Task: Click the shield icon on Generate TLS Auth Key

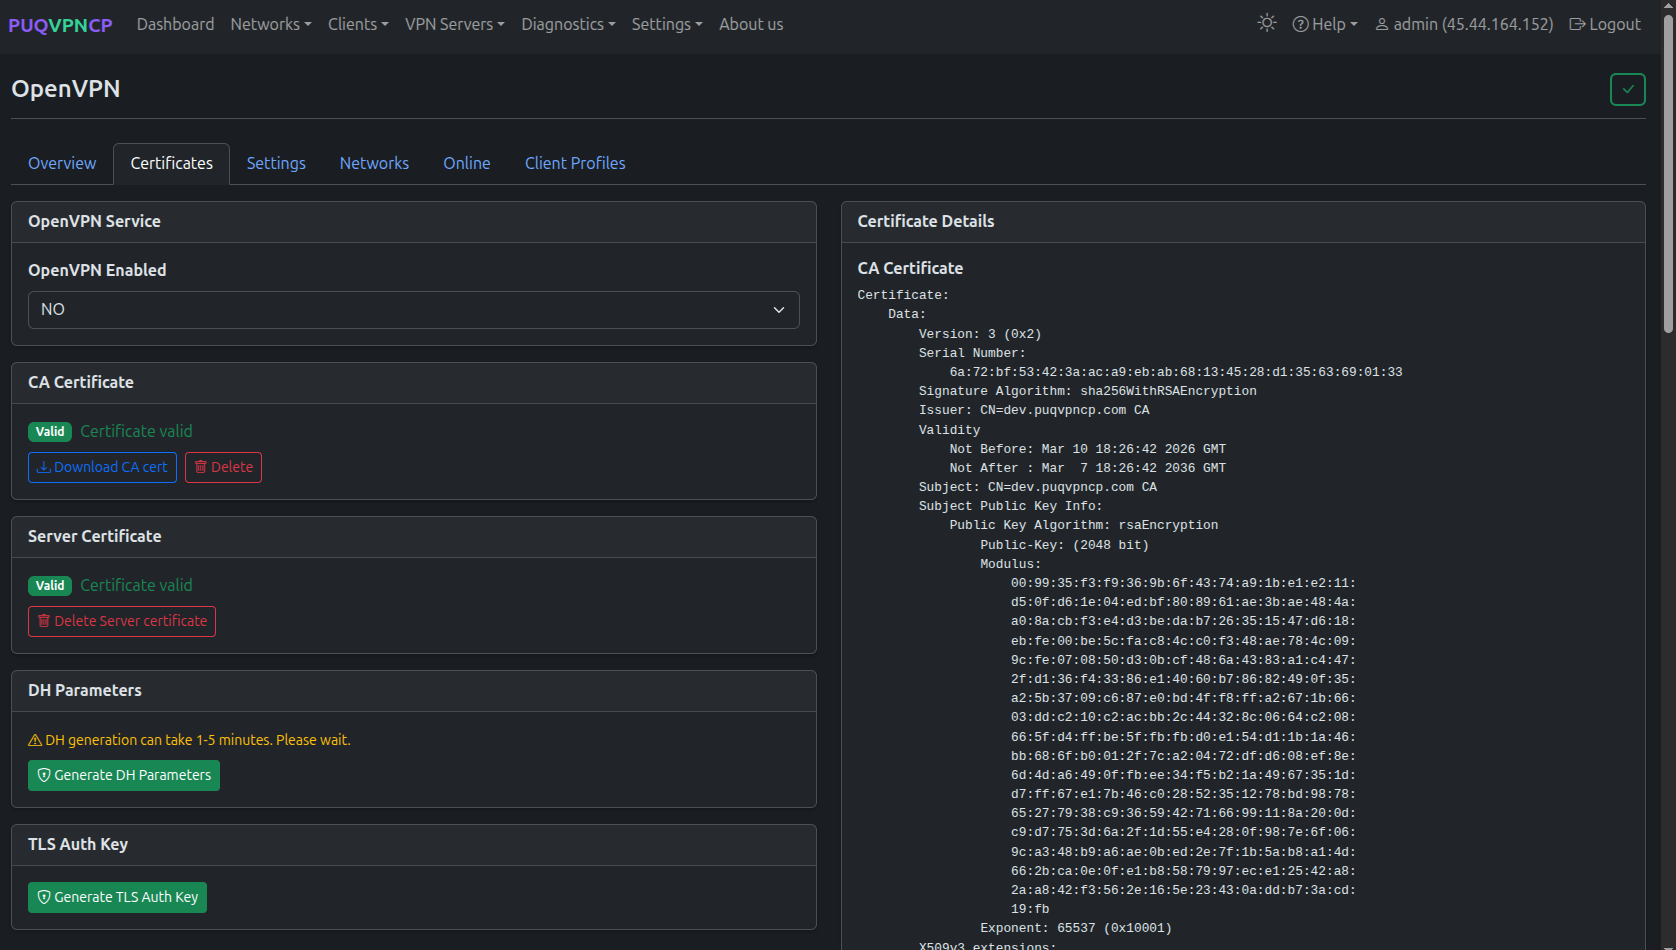Action: pos(44,897)
